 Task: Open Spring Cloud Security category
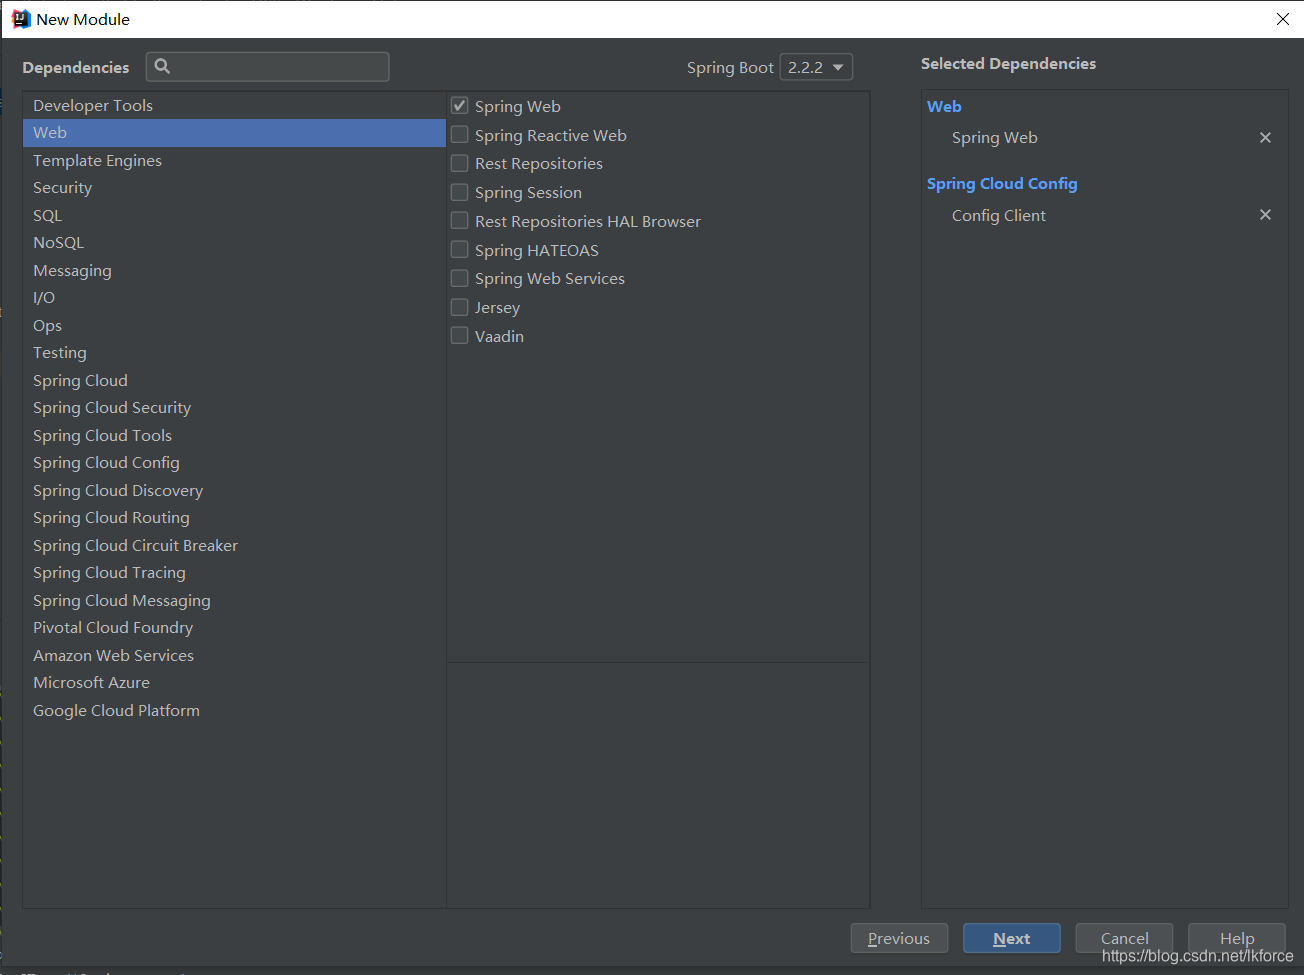234,408
